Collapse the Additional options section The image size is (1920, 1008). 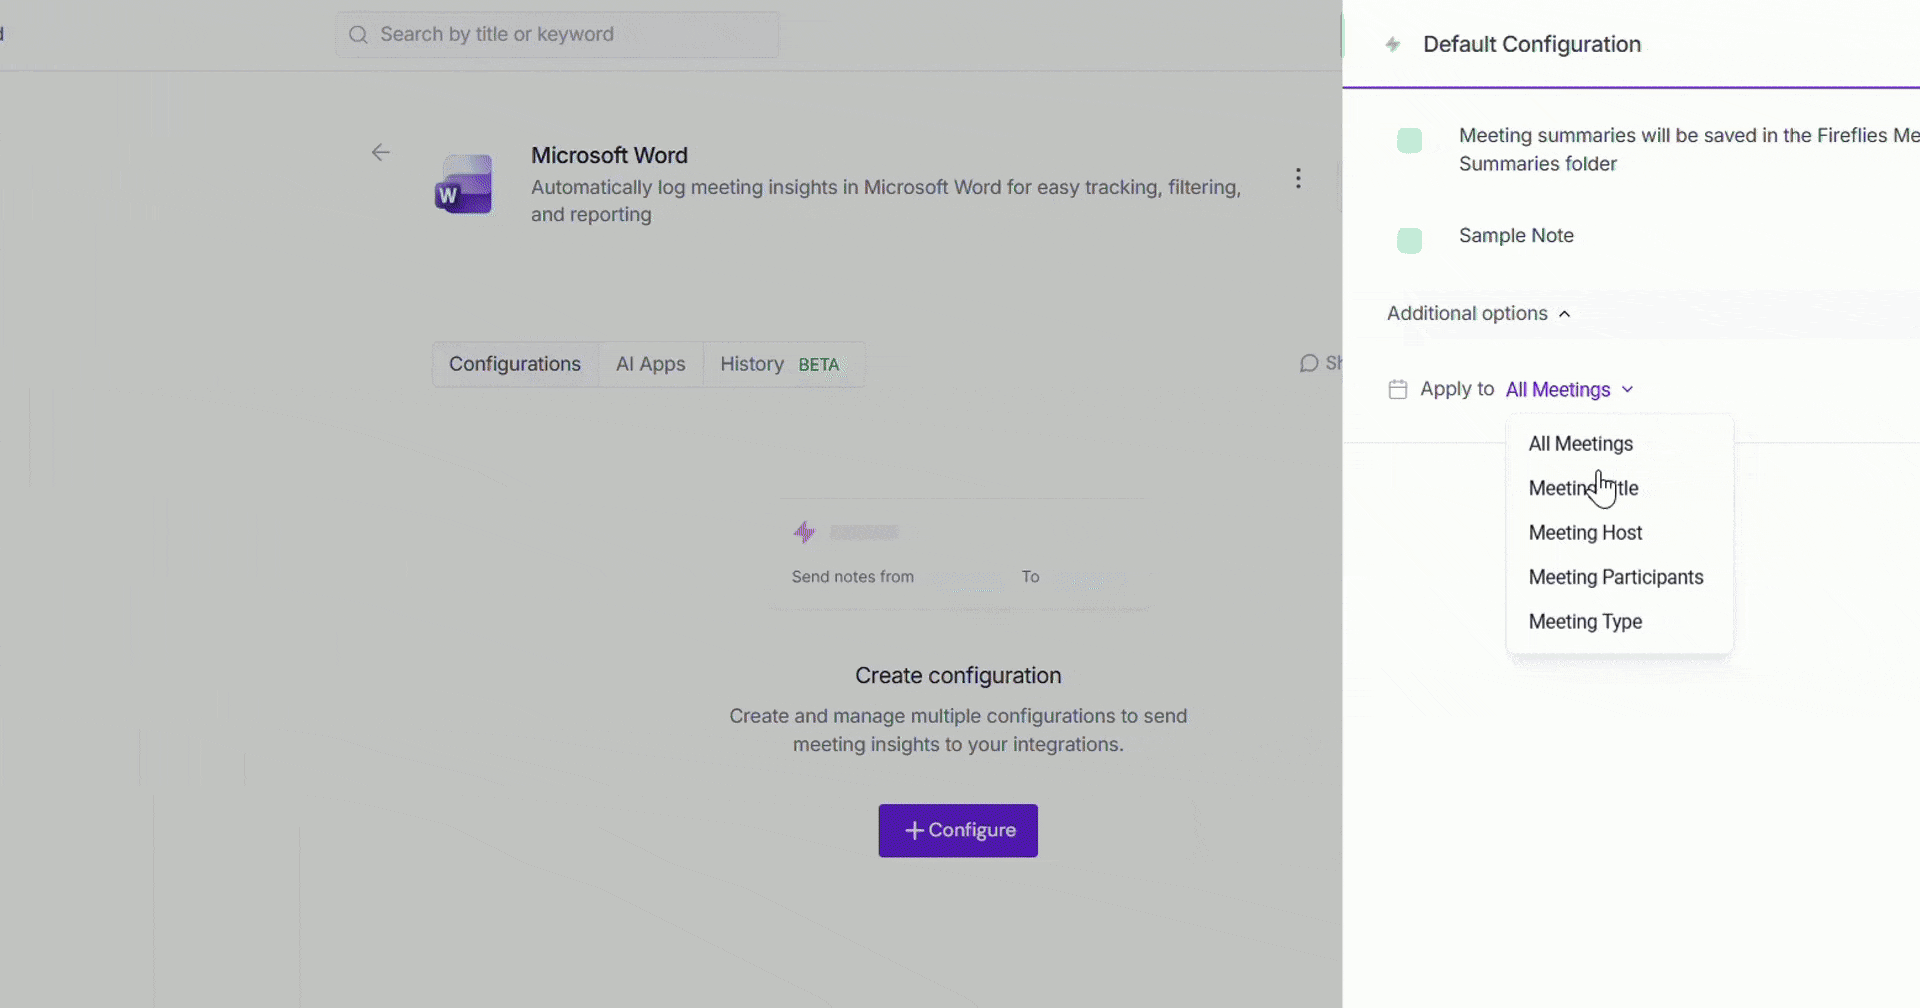(1478, 313)
